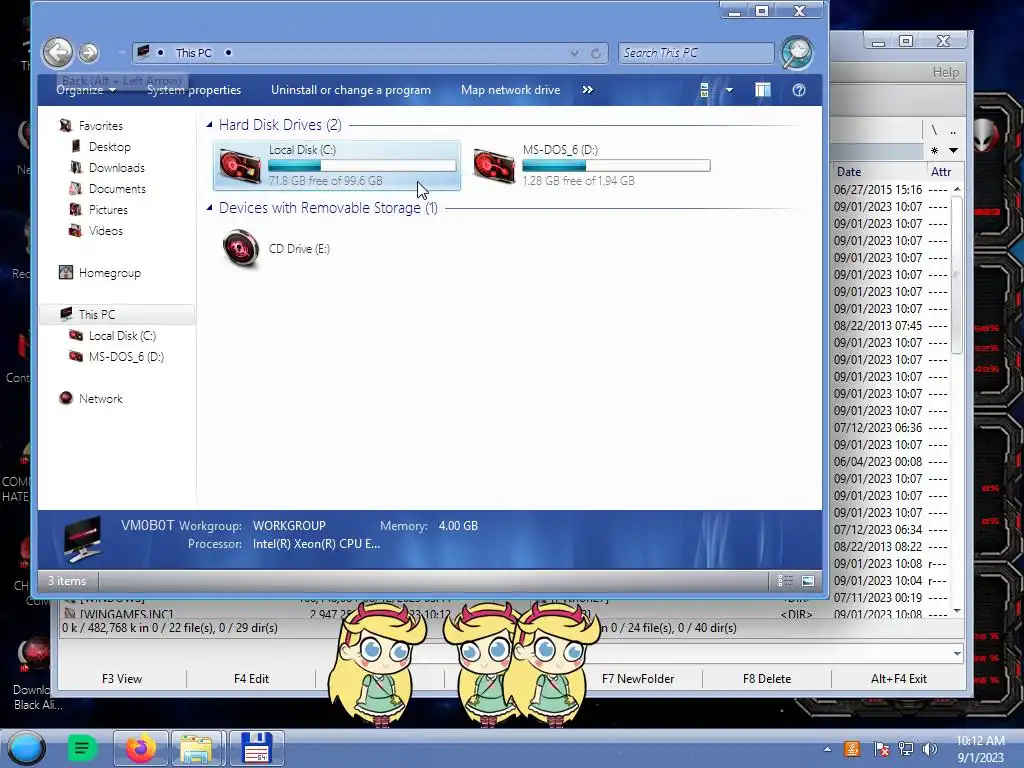Switch to large icons view in status bar
The height and width of the screenshot is (768, 1024).
point(808,581)
